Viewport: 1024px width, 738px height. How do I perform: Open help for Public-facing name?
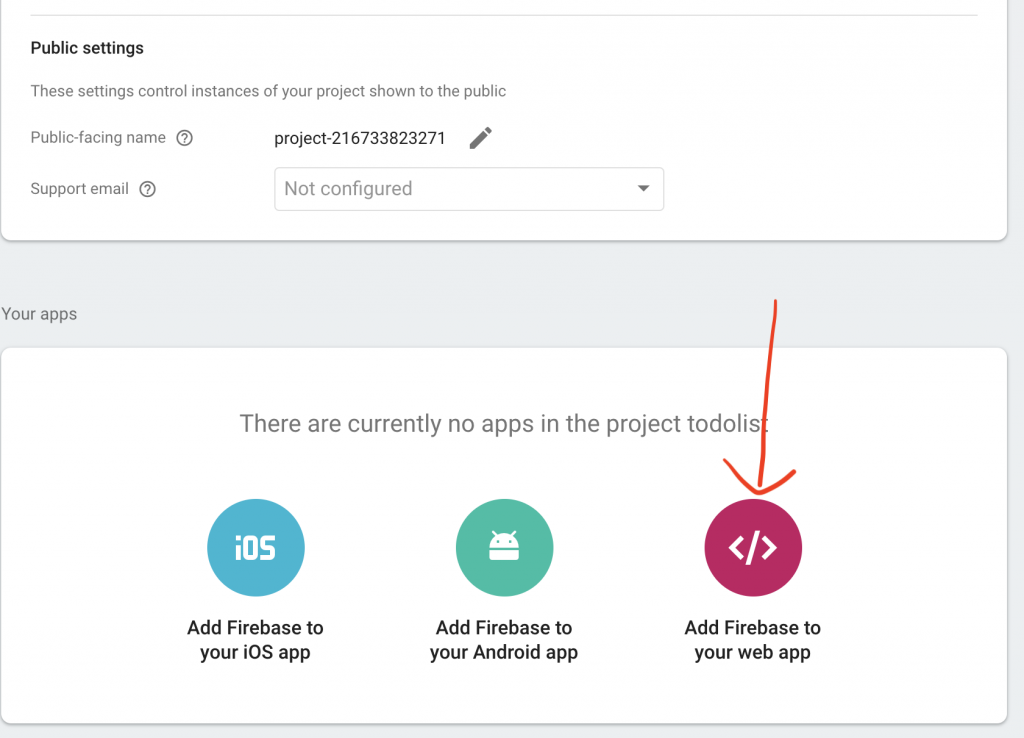185,138
